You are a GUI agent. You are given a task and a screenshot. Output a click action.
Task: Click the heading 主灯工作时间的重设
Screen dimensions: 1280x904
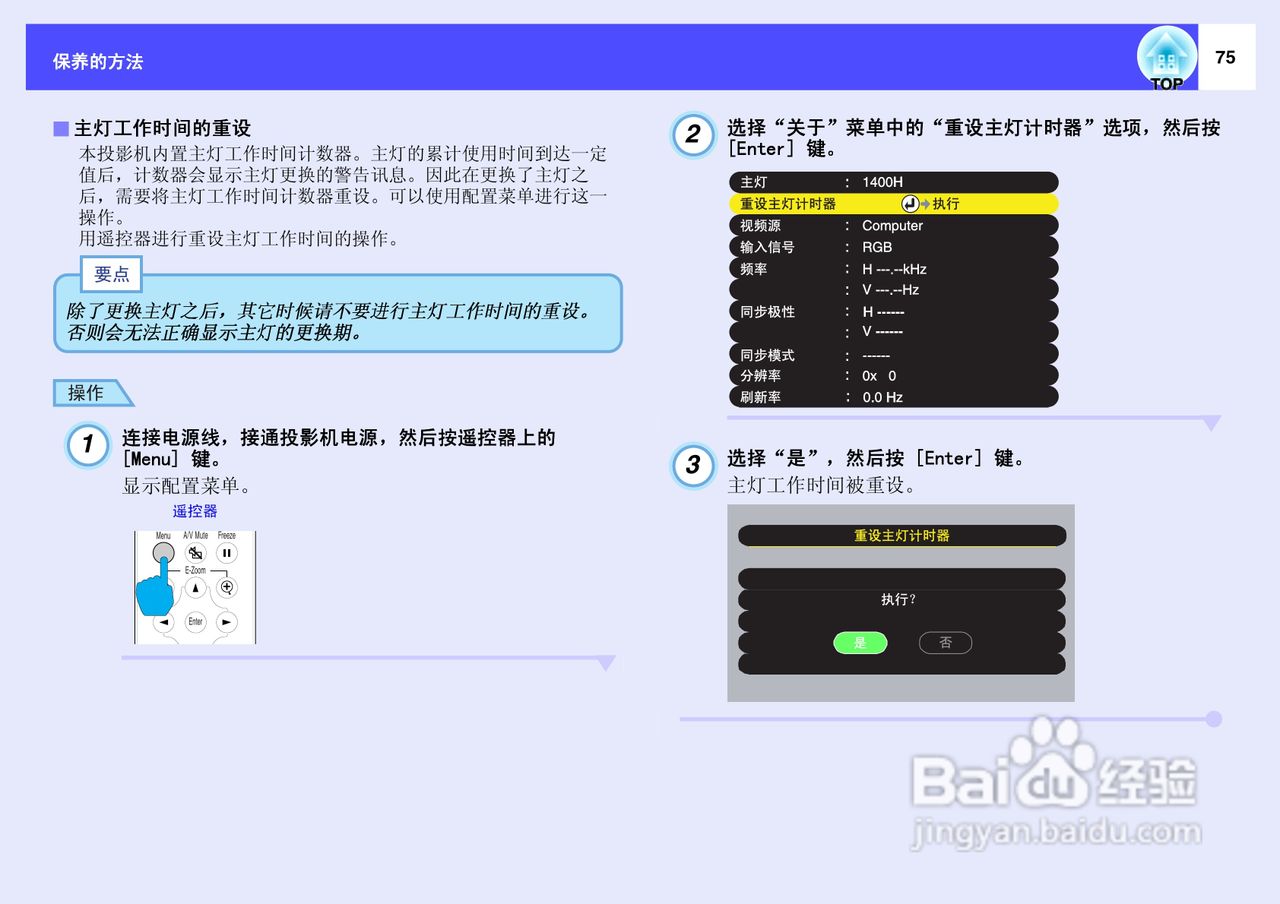pos(162,128)
